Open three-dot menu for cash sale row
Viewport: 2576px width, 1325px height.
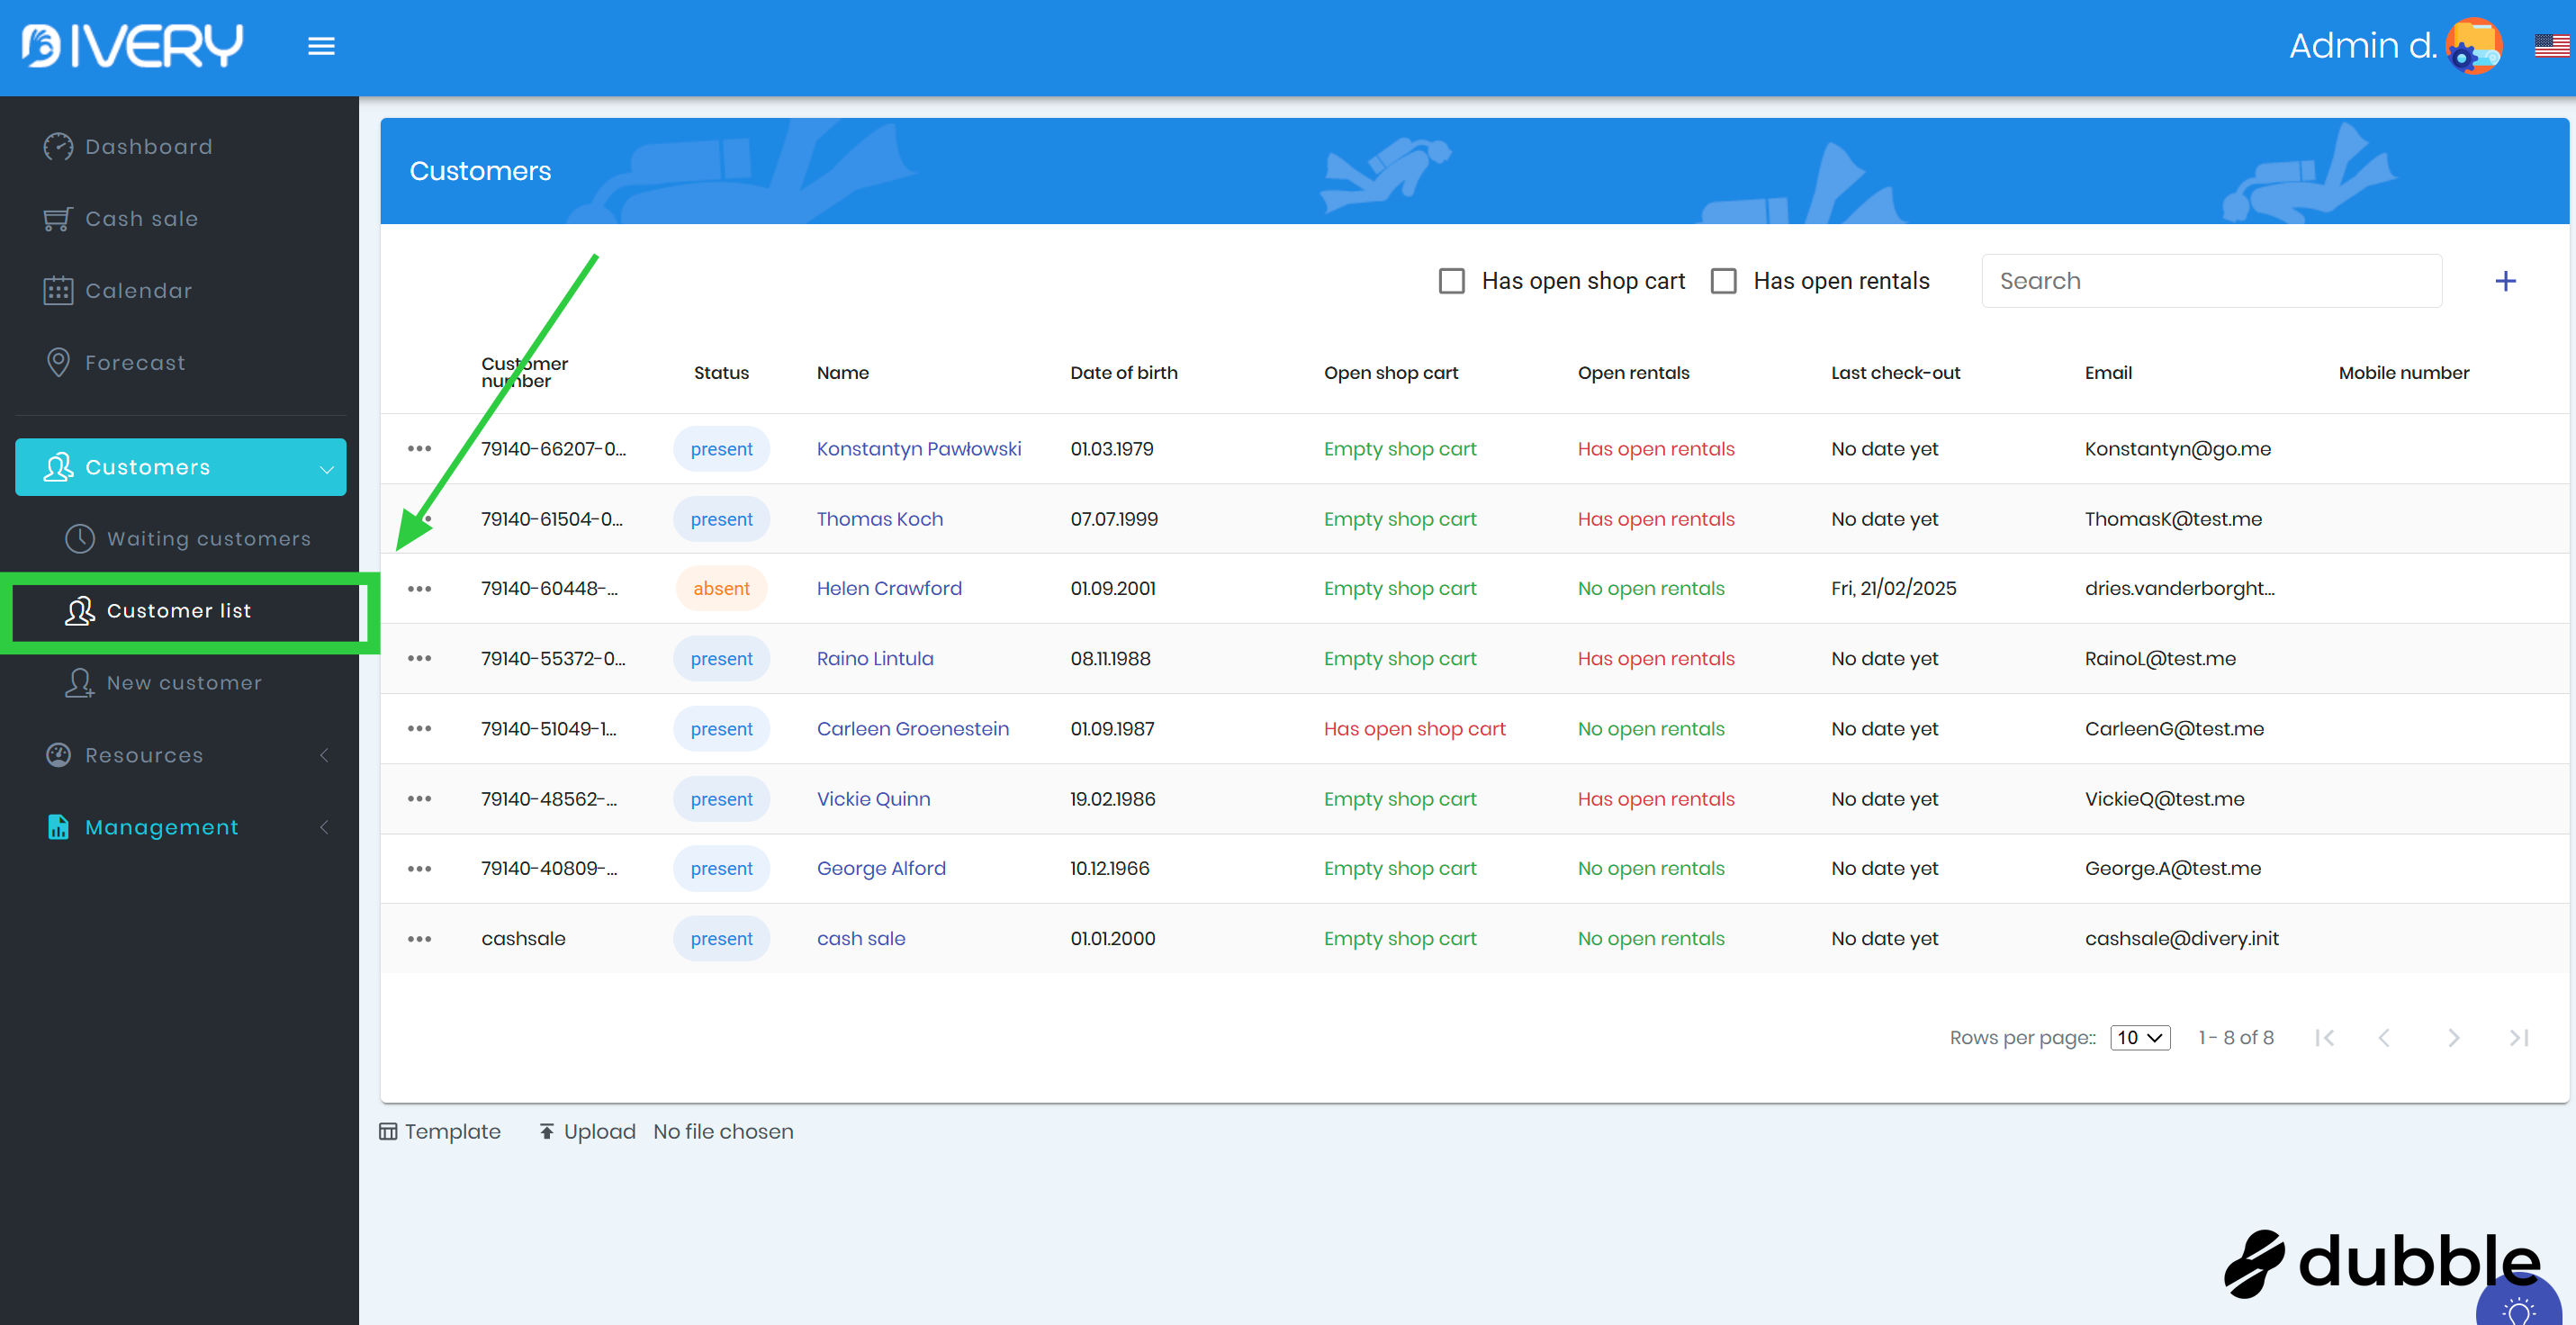click(x=419, y=939)
